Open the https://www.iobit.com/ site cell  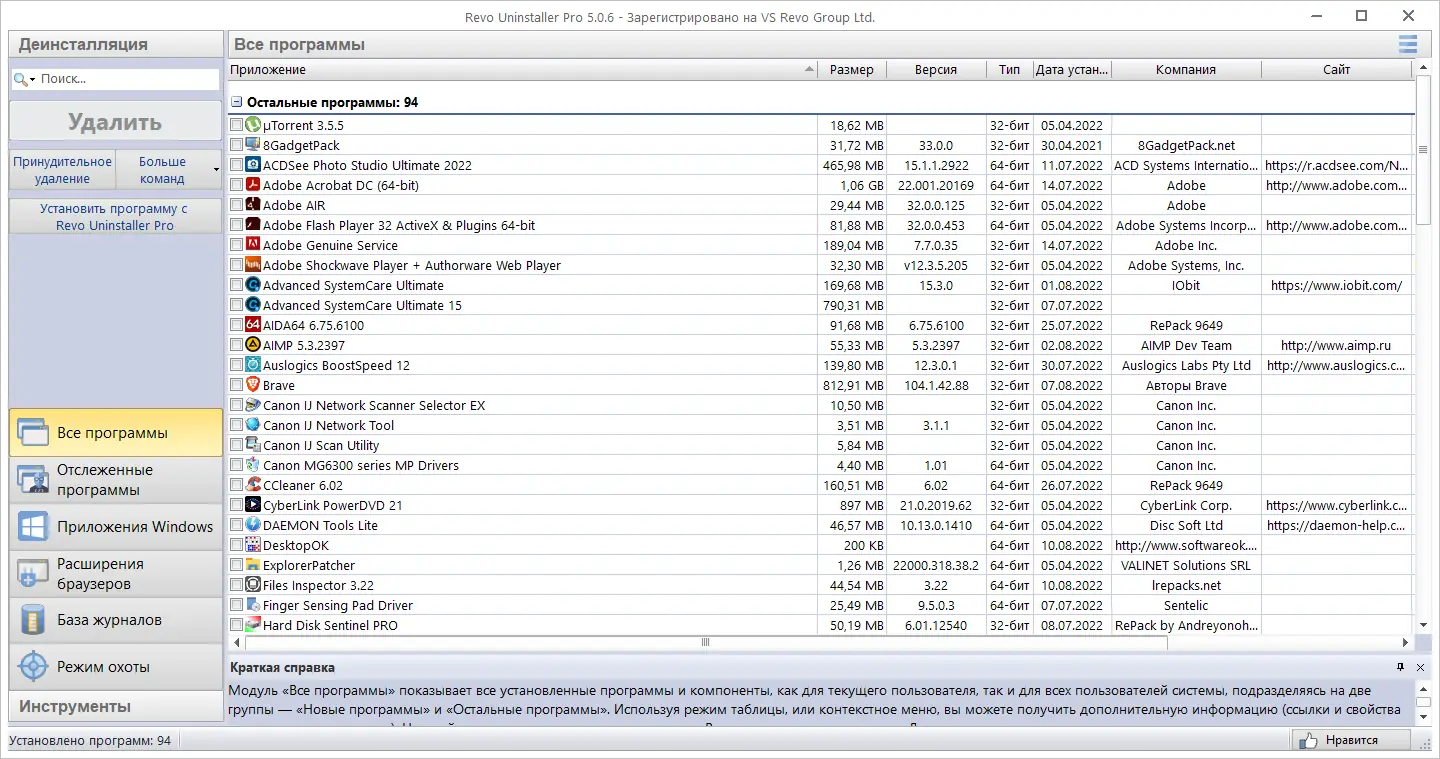1336,285
